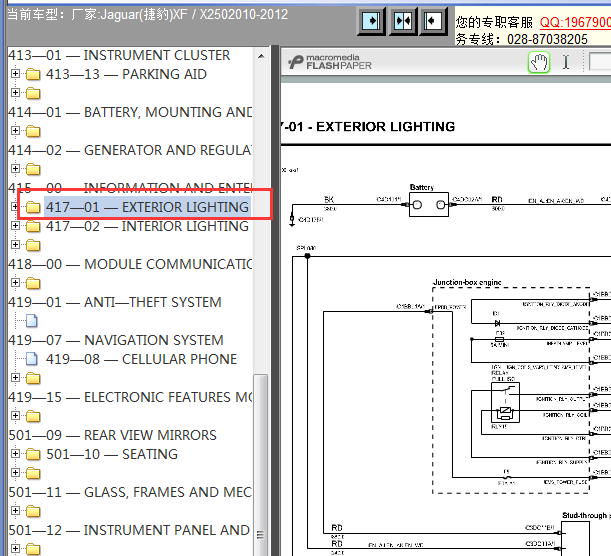
Task: Select 501—10 — SEATING tree item
Action: 112,454
